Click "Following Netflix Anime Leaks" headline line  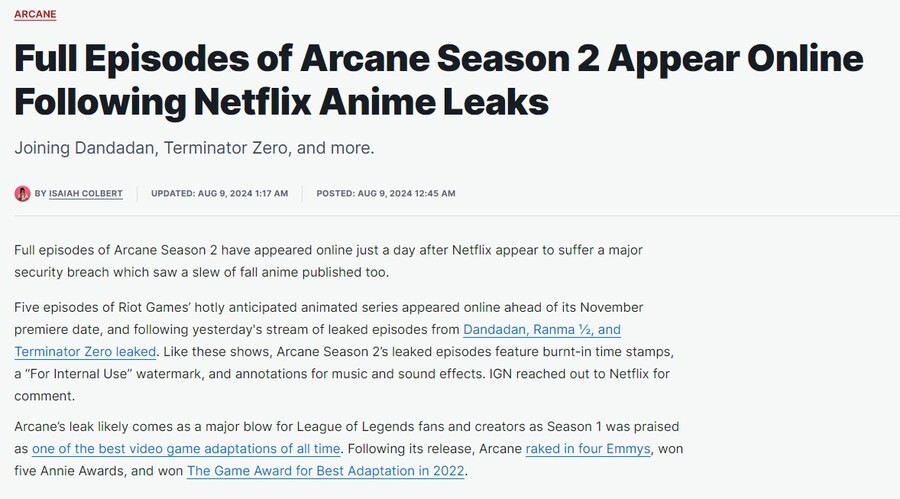(281, 101)
